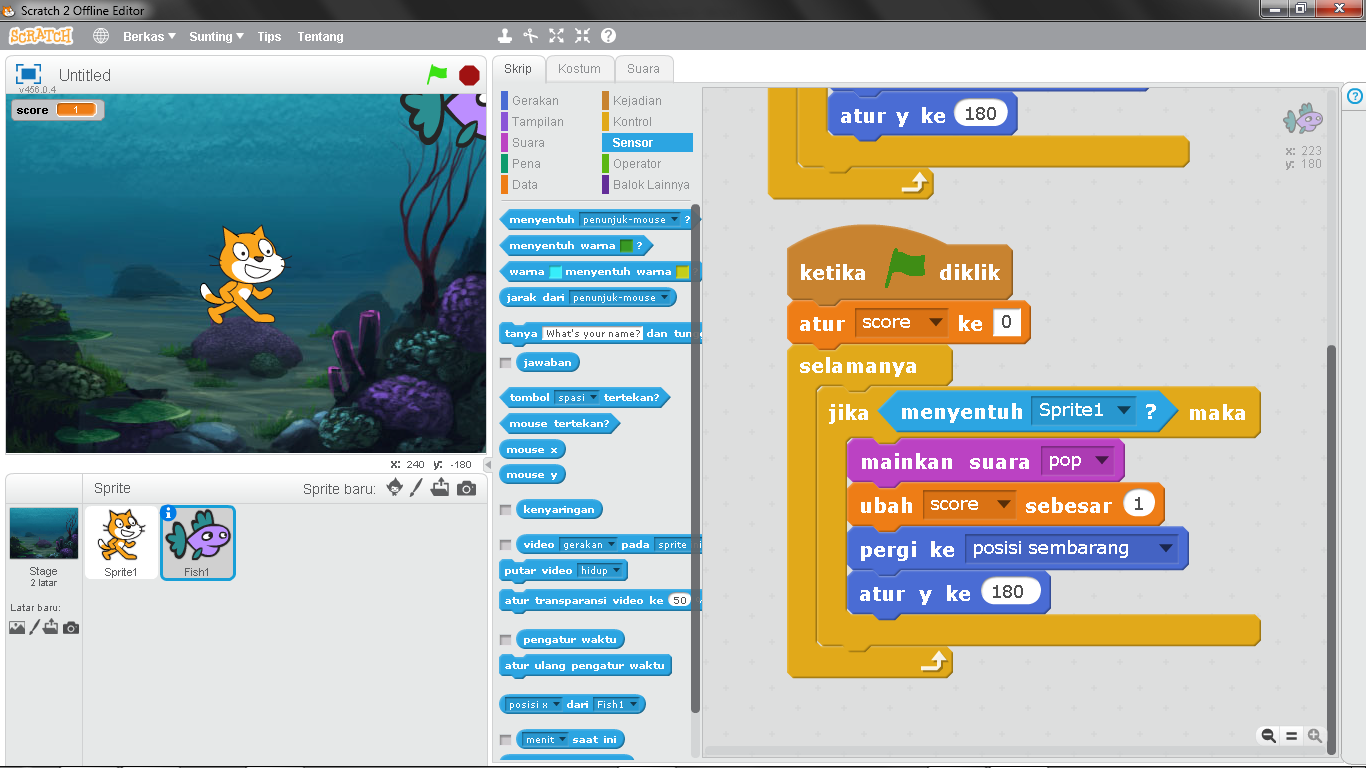This screenshot has height=768, width=1366.
Task: Select the Fish1 sprite thumbnail
Action: (x=197, y=542)
